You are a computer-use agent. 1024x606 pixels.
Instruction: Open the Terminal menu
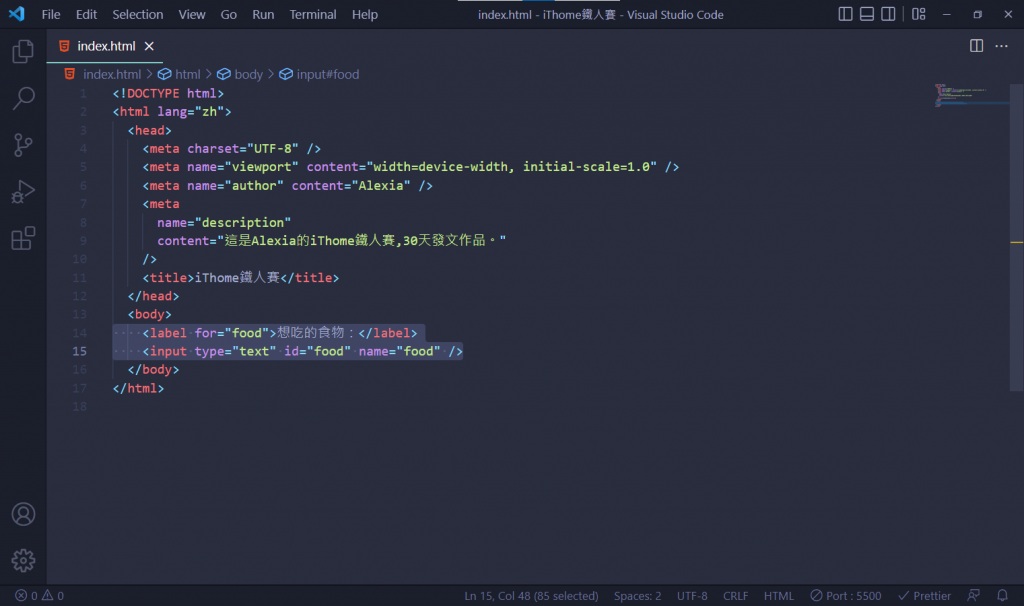click(313, 14)
